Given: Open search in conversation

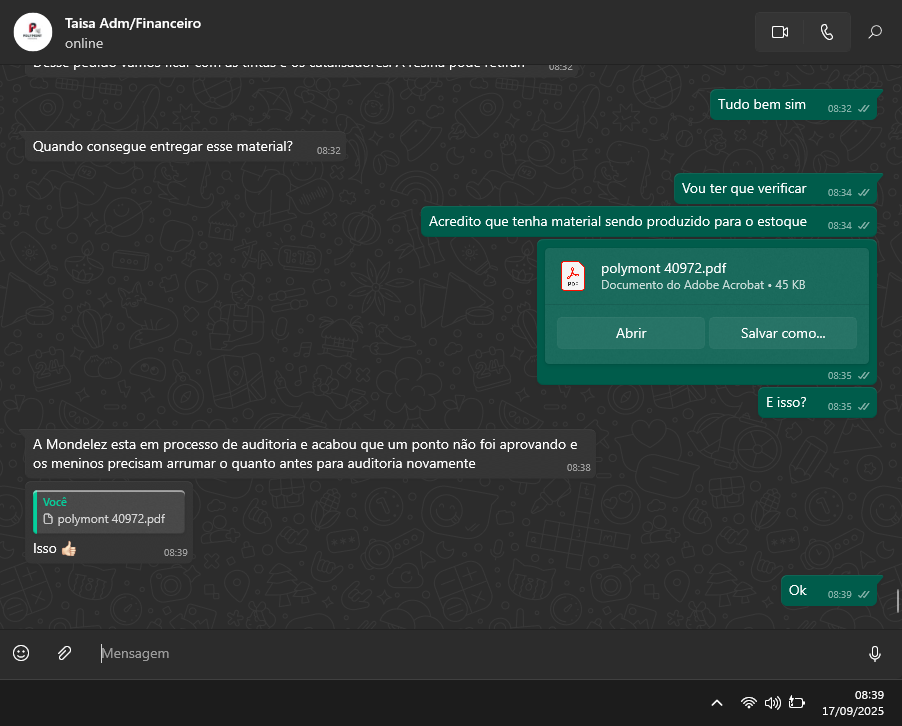Looking at the screenshot, I should tap(875, 32).
